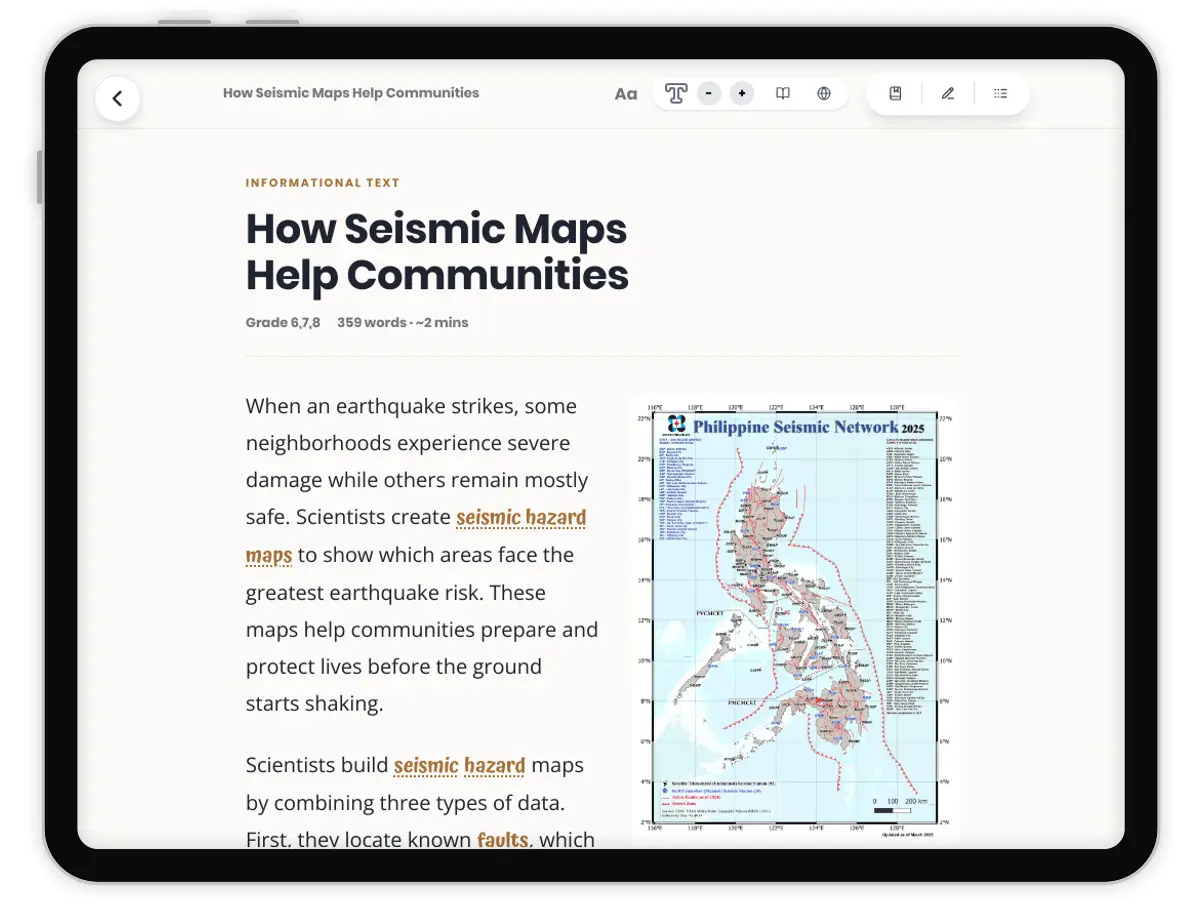Open the Aa text appearance settings
1200x906 pixels.
(626, 94)
